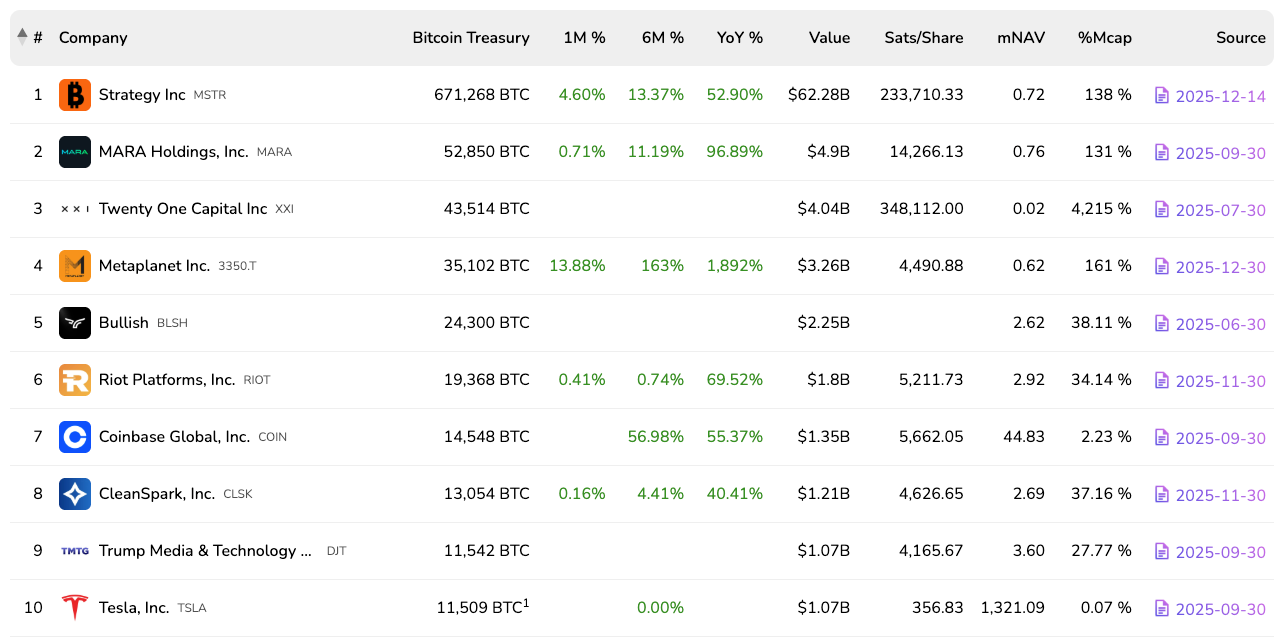Open the document icon beside 2025-12-14
This screenshot has height=637, width=1285.
tap(1161, 95)
